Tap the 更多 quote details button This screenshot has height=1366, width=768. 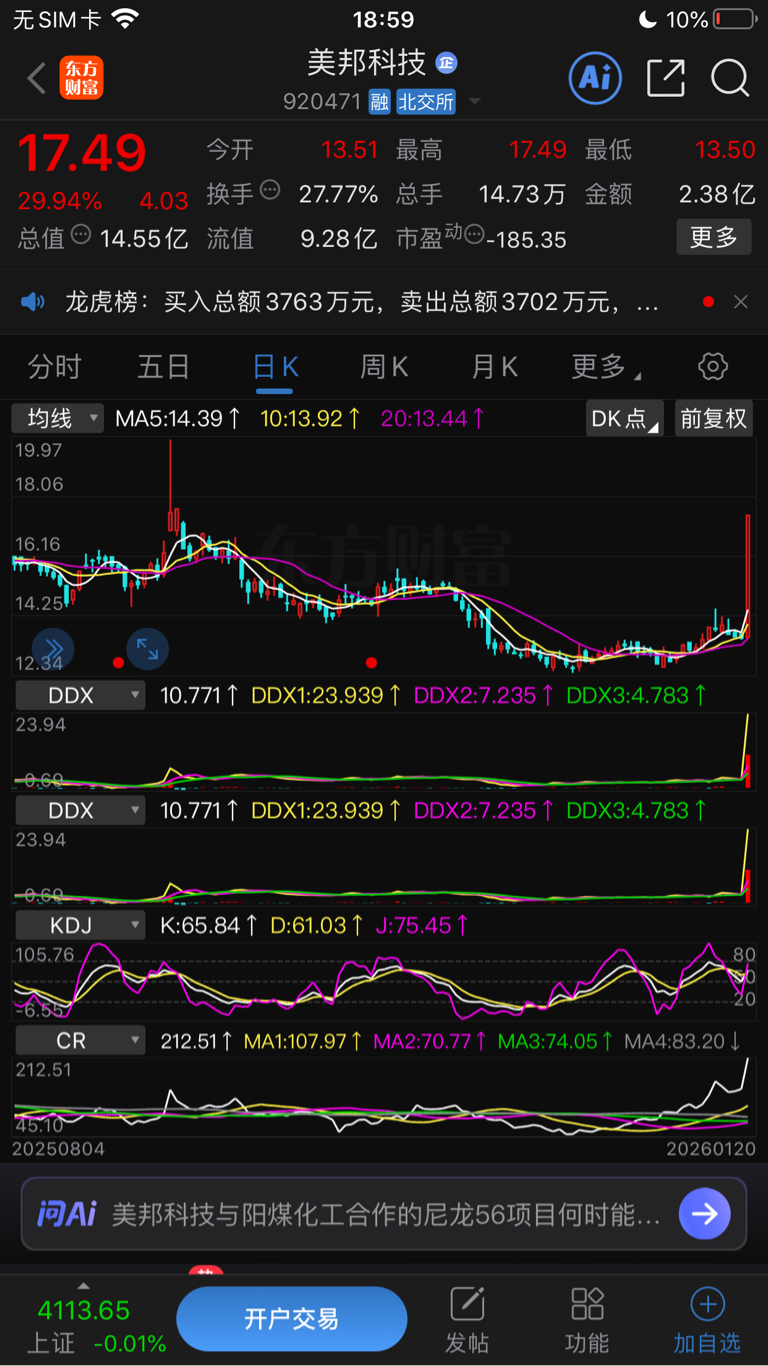[x=714, y=237]
